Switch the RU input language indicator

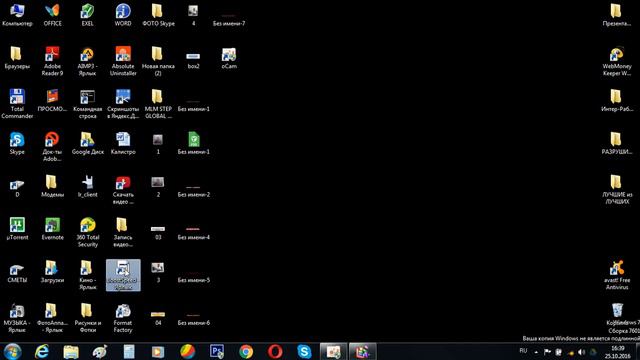(x=523, y=351)
